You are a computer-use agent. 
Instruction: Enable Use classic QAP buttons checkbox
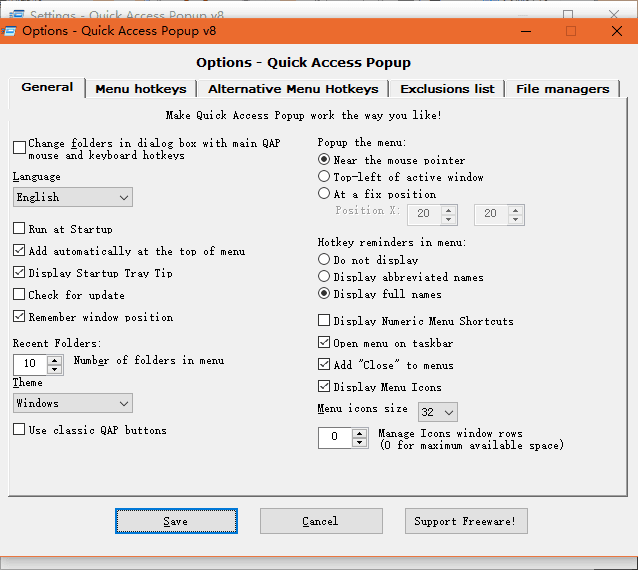click(x=19, y=429)
